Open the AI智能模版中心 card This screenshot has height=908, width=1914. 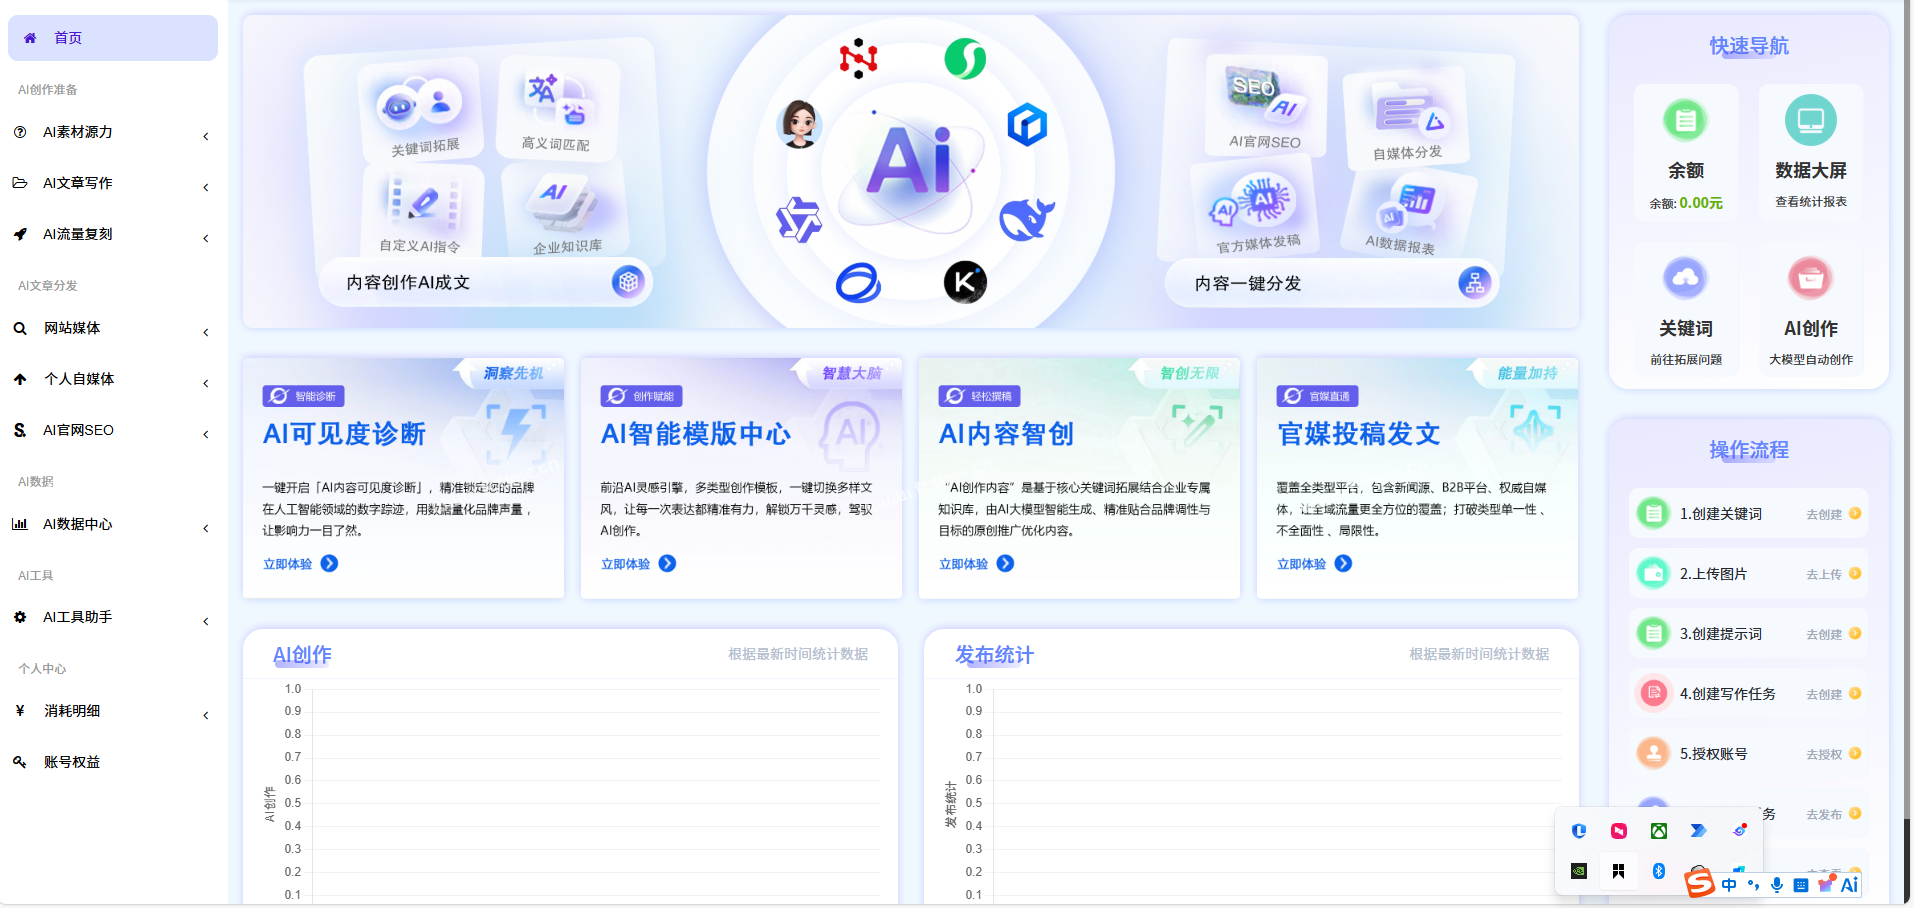[x=695, y=434]
